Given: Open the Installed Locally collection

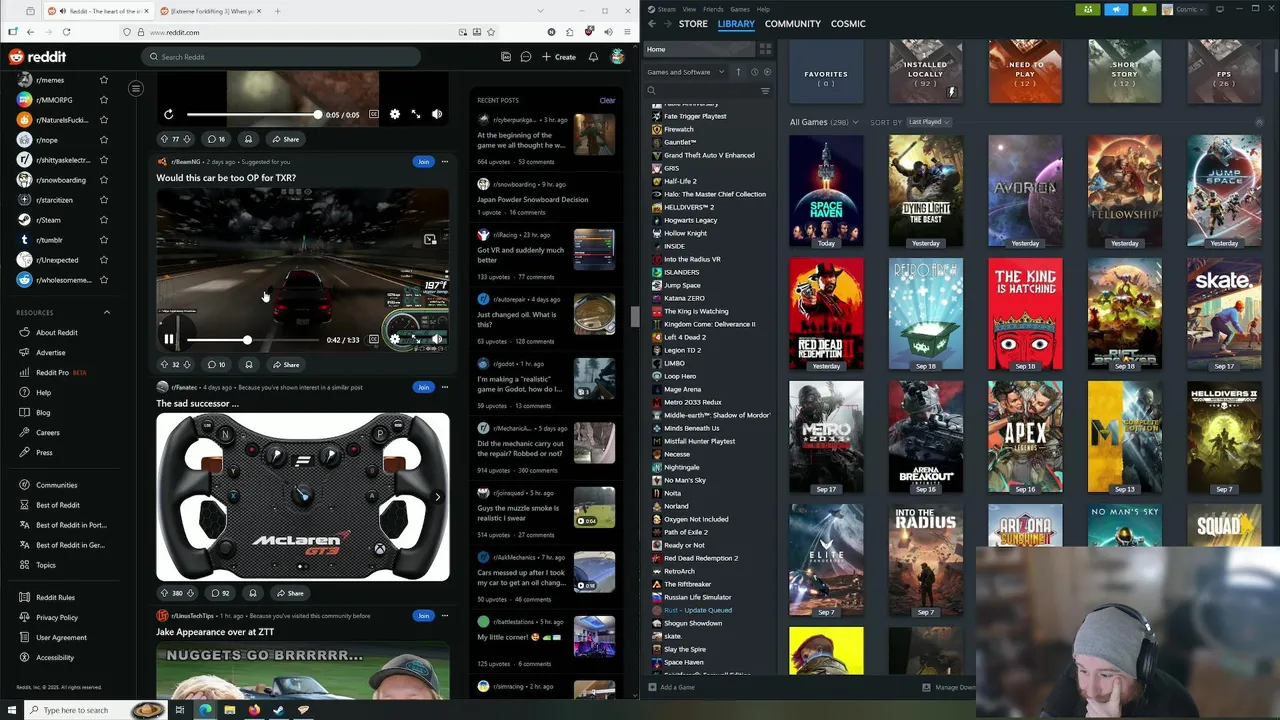Looking at the screenshot, I should [925, 73].
